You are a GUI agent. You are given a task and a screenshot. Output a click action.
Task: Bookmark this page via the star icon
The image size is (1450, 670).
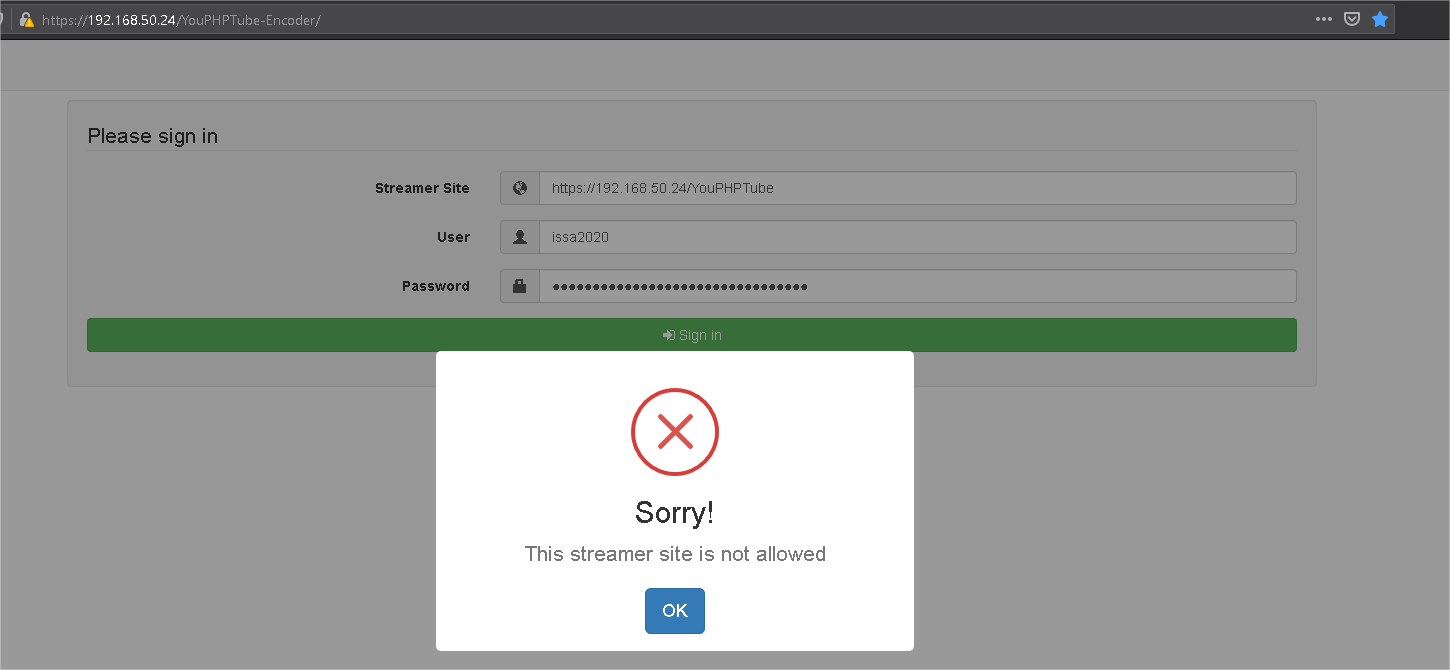pos(1381,18)
